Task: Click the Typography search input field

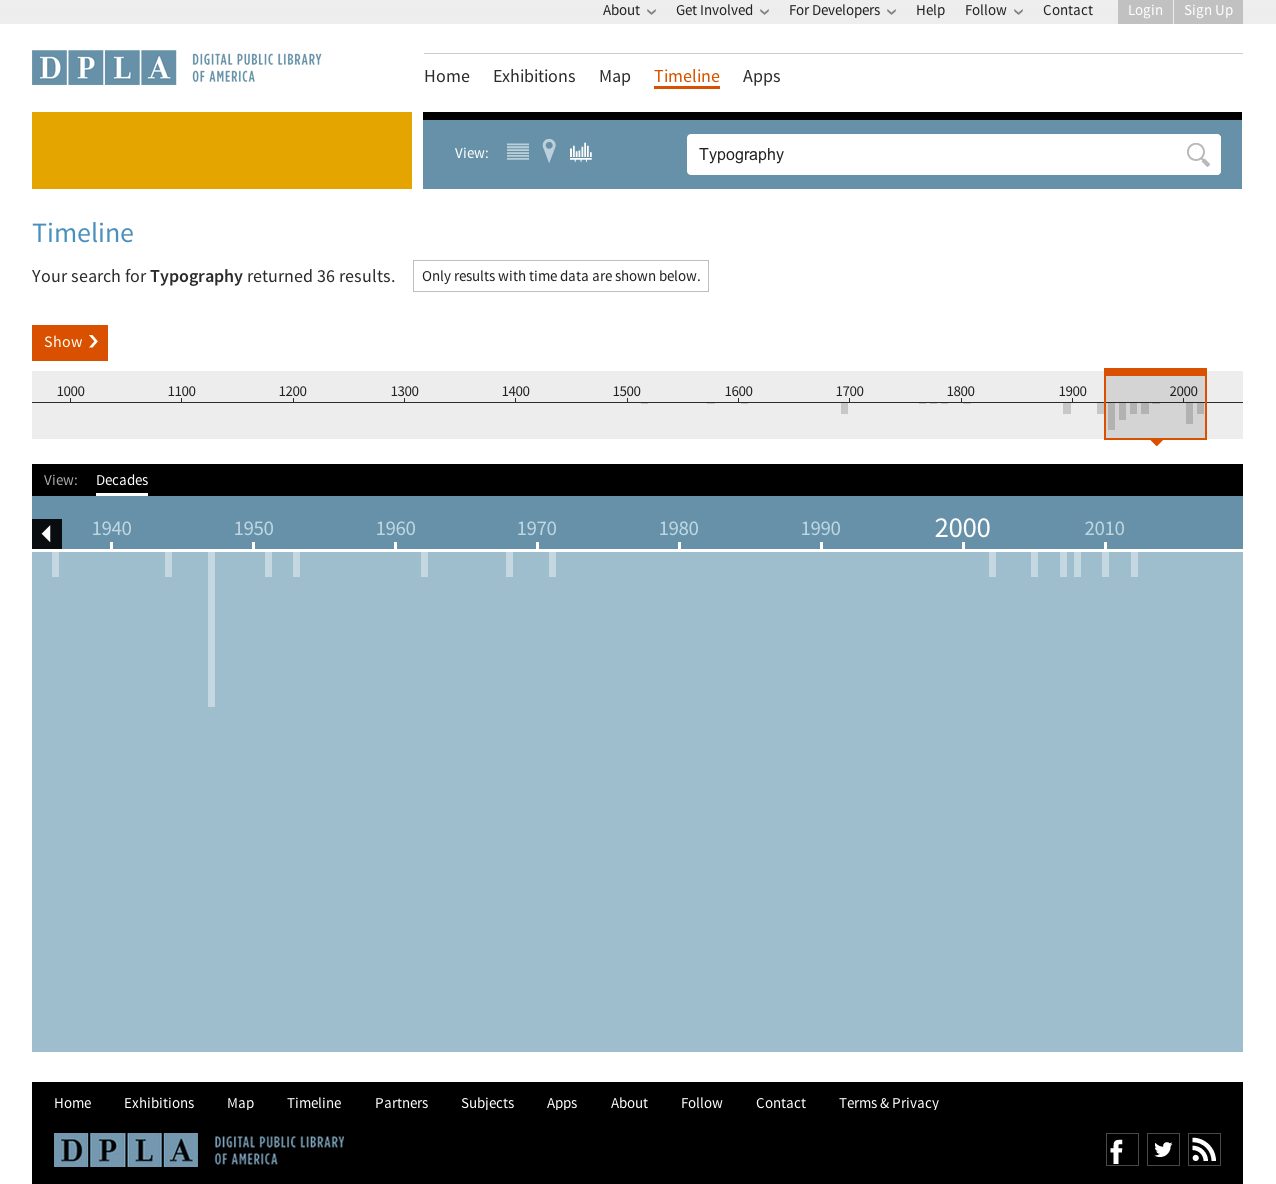Action: click(930, 155)
